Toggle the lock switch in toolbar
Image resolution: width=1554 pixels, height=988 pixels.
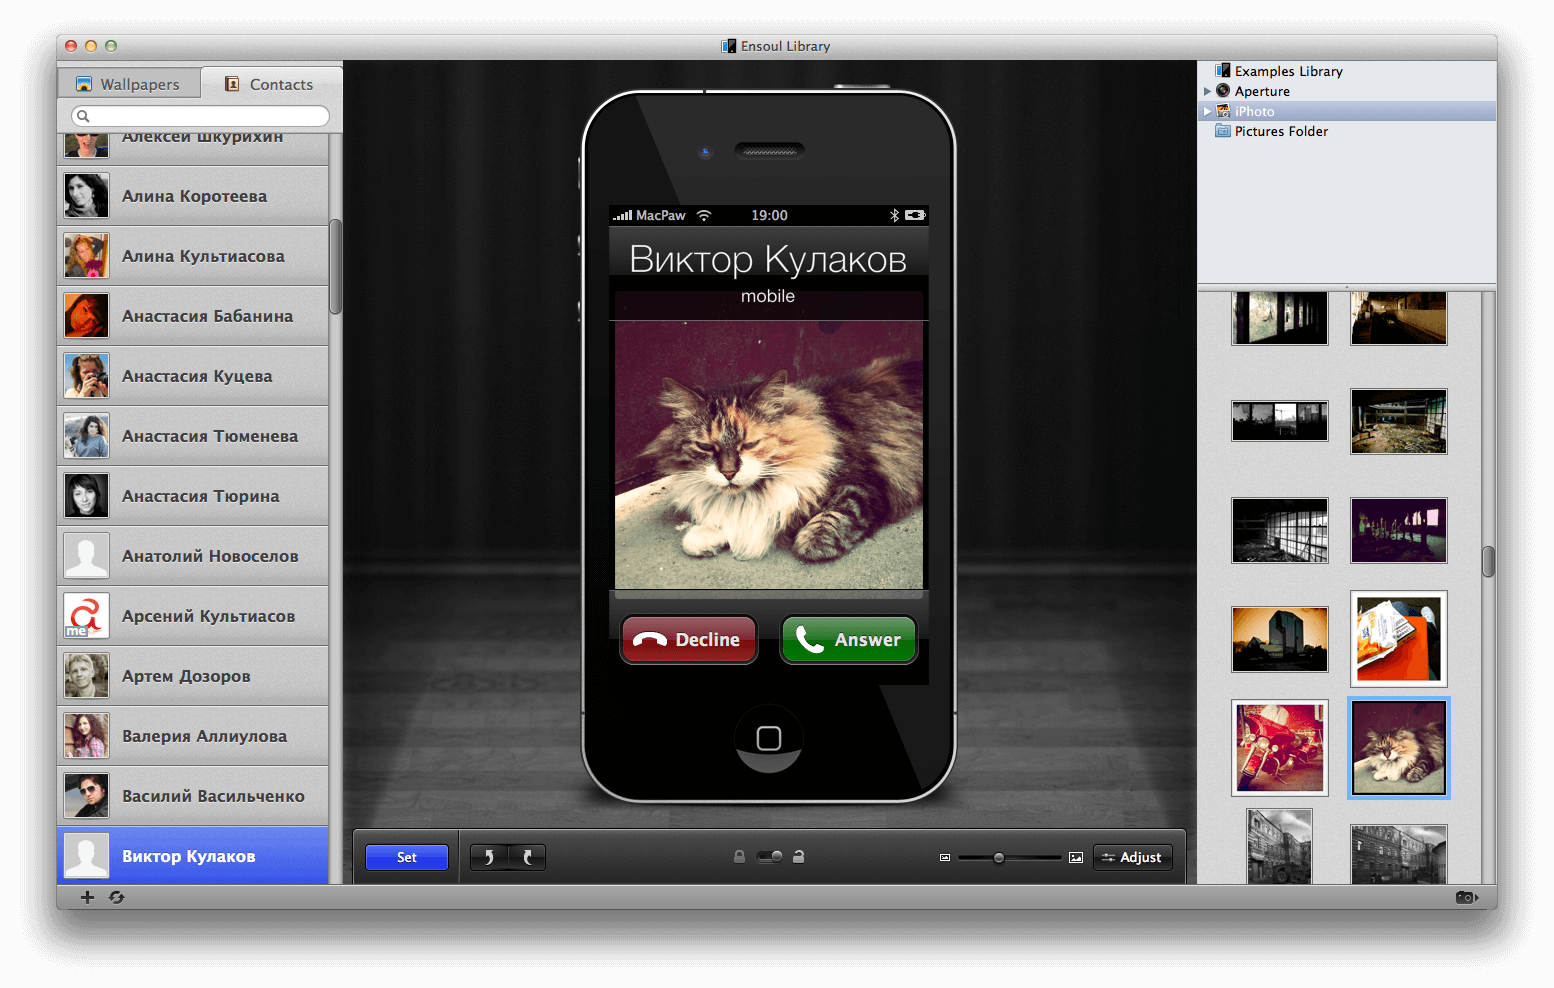click(769, 857)
